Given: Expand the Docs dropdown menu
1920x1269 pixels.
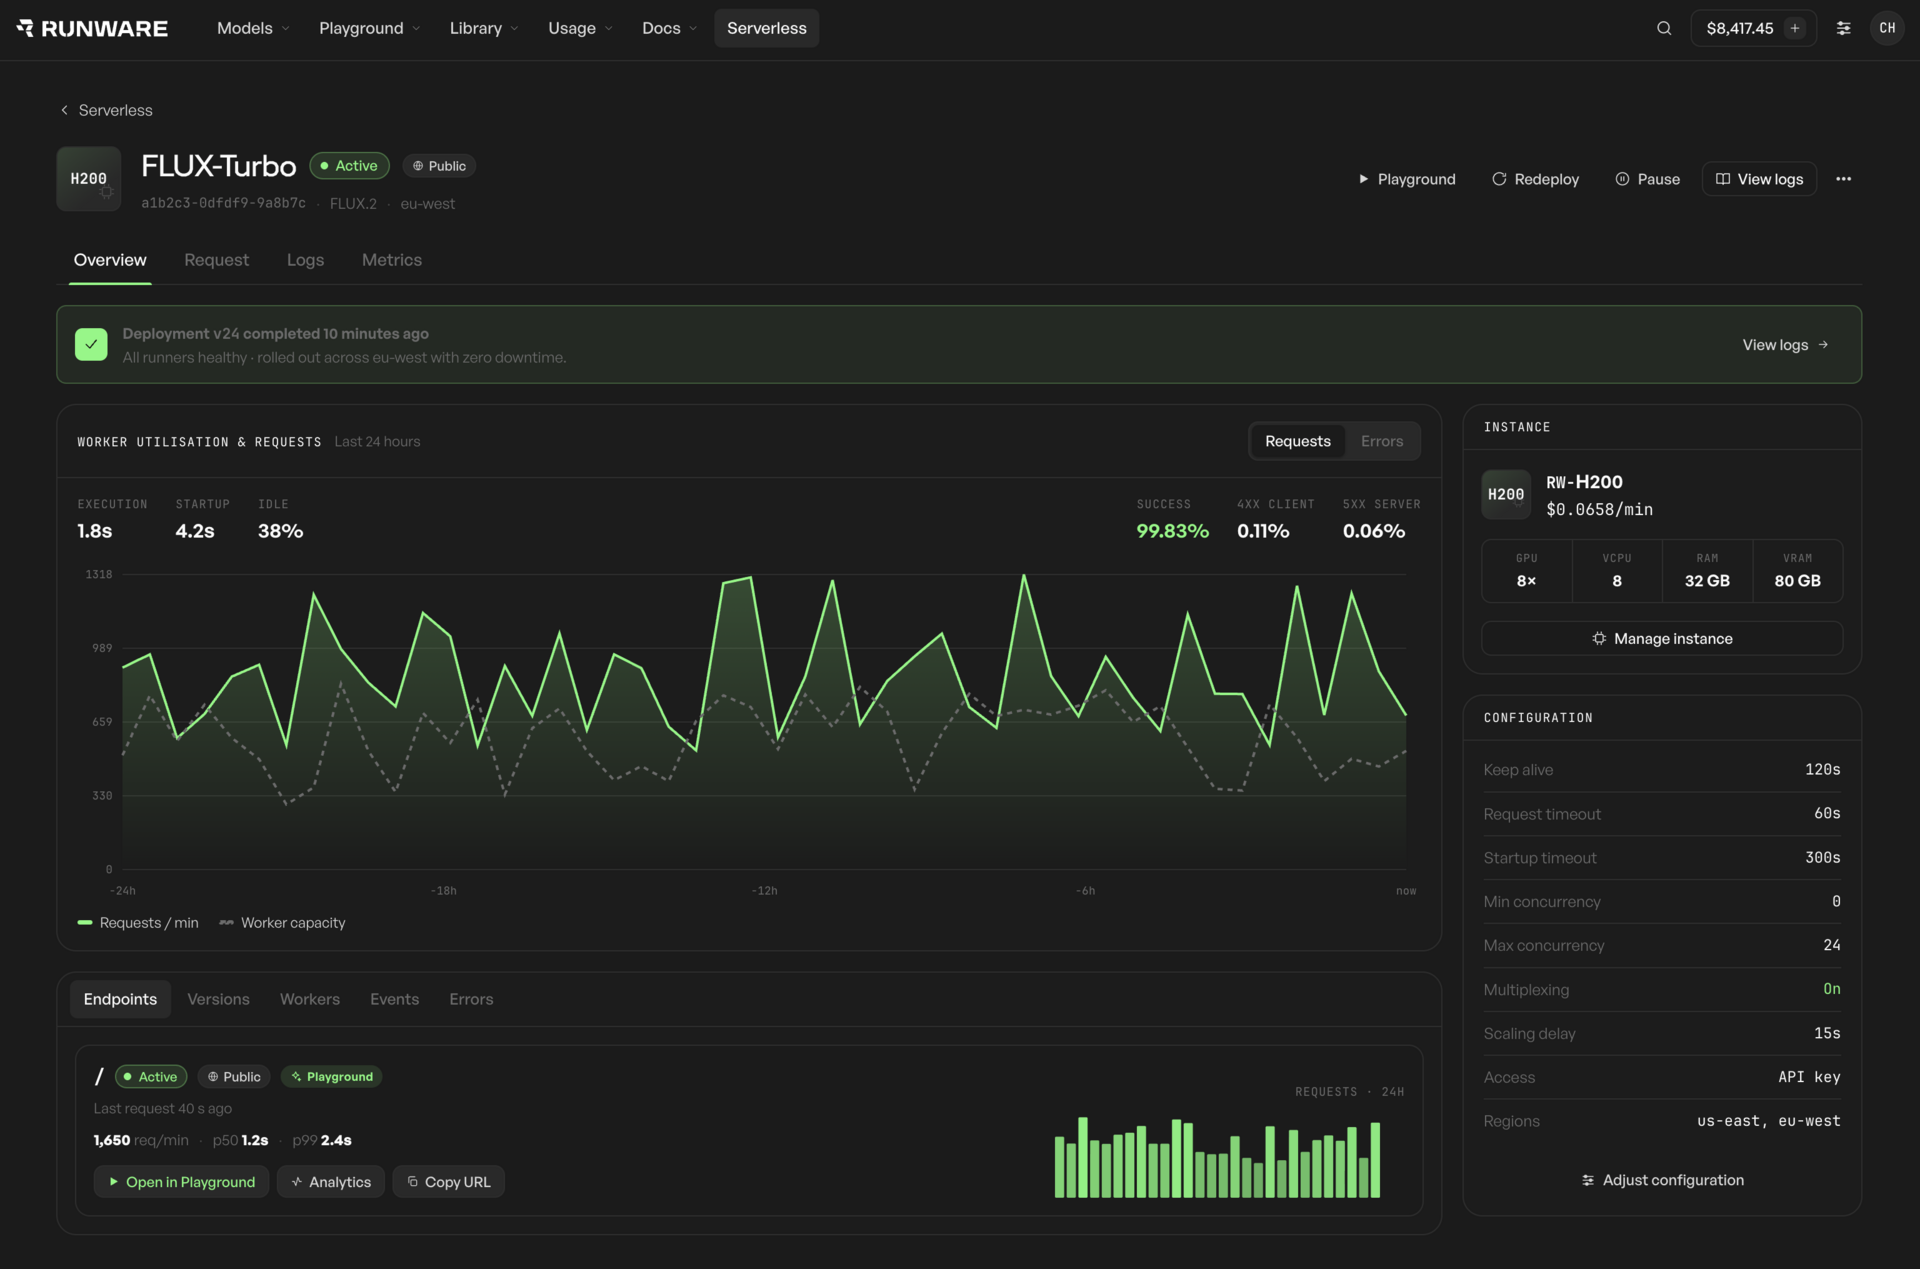Looking at the screenshot, I should [669, 28].
